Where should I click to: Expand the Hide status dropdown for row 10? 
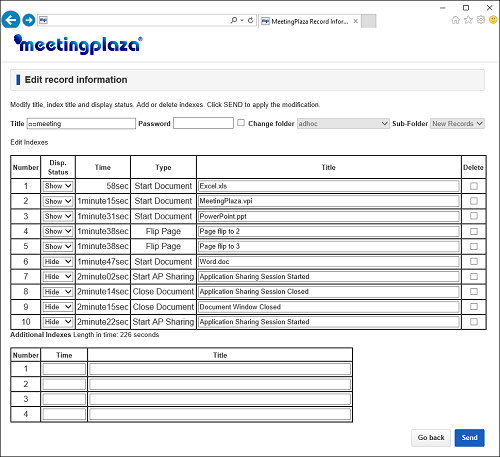[x=58, y=322]
